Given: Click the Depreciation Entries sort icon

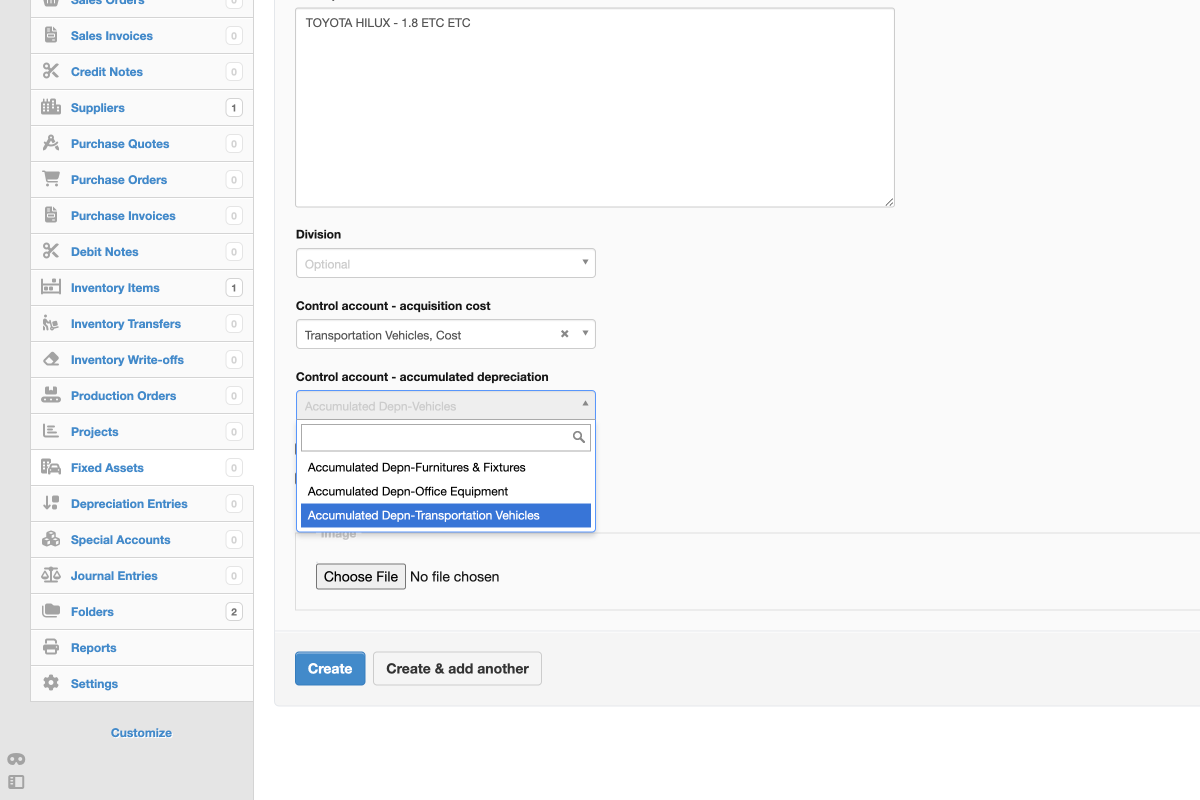Looking at the screenshot, I should tap(51, 504).
